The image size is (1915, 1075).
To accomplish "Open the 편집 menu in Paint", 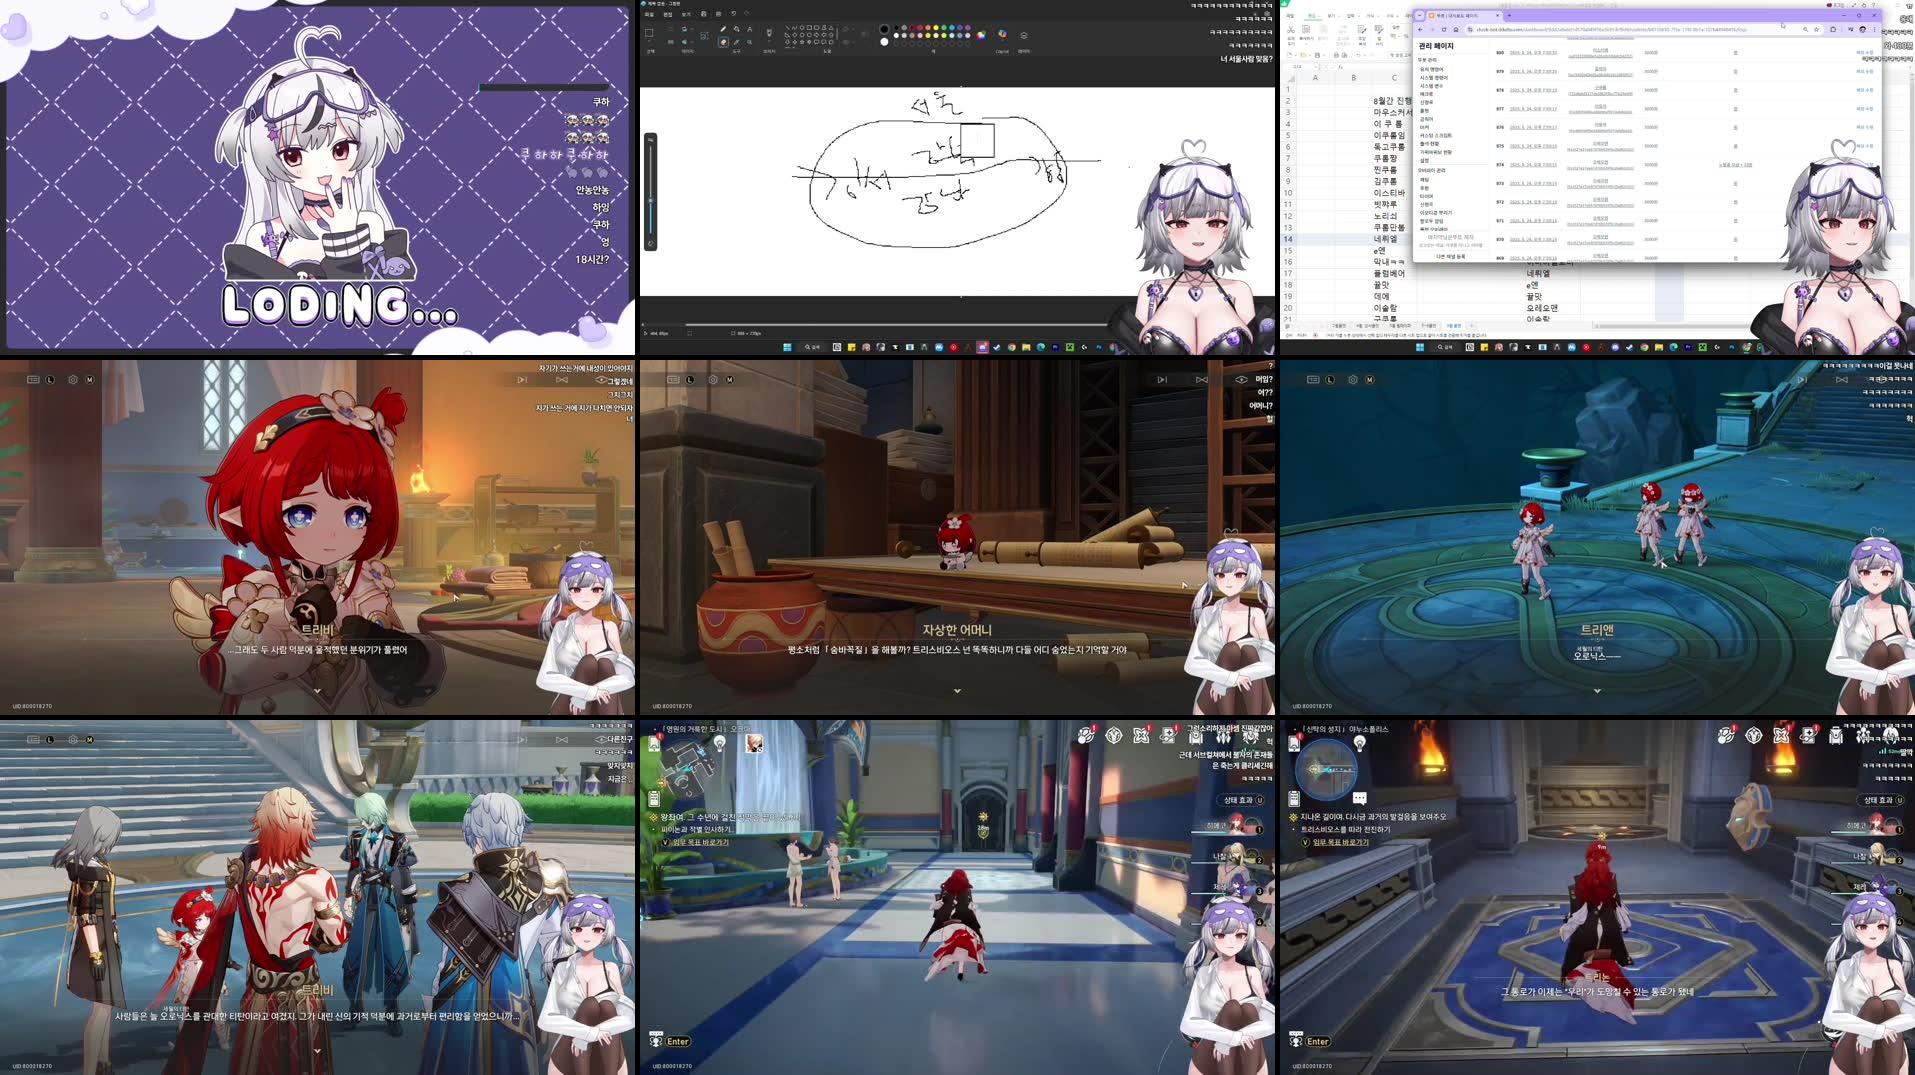I will [668, 14].
